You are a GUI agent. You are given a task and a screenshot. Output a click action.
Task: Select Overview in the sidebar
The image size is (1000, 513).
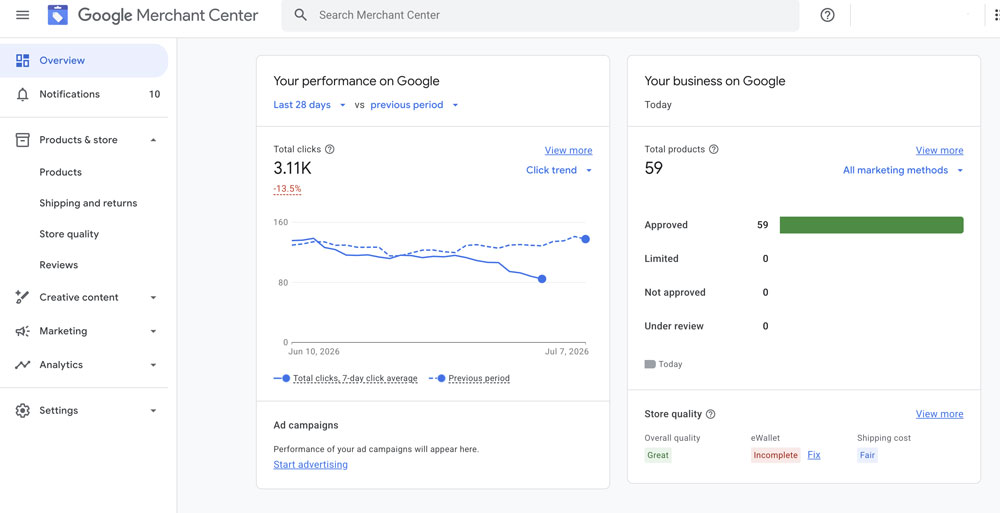pyautogui.click(x=84, y=61)
